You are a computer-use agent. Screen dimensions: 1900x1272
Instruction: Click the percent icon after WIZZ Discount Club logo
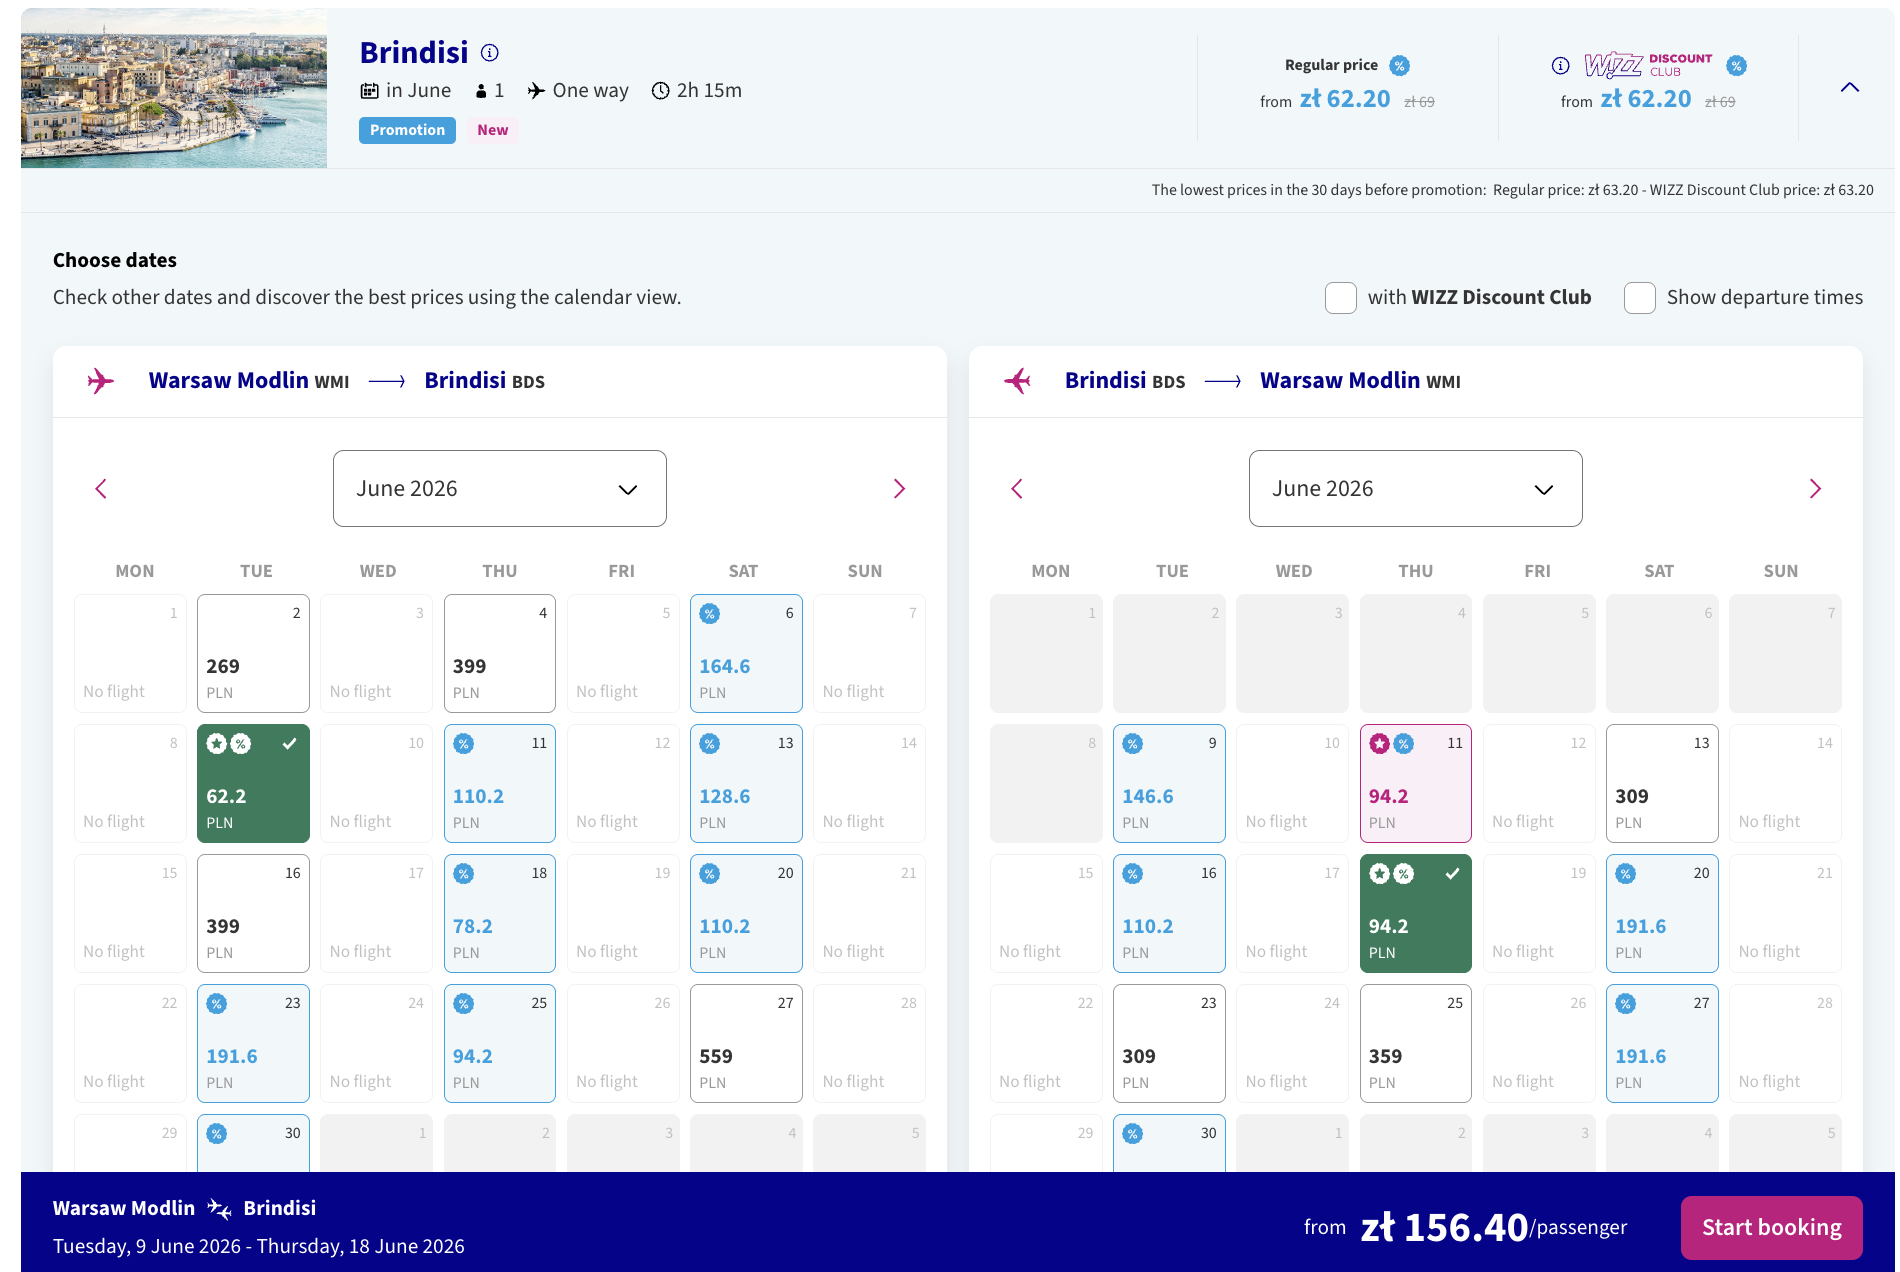click(1737, 66)
